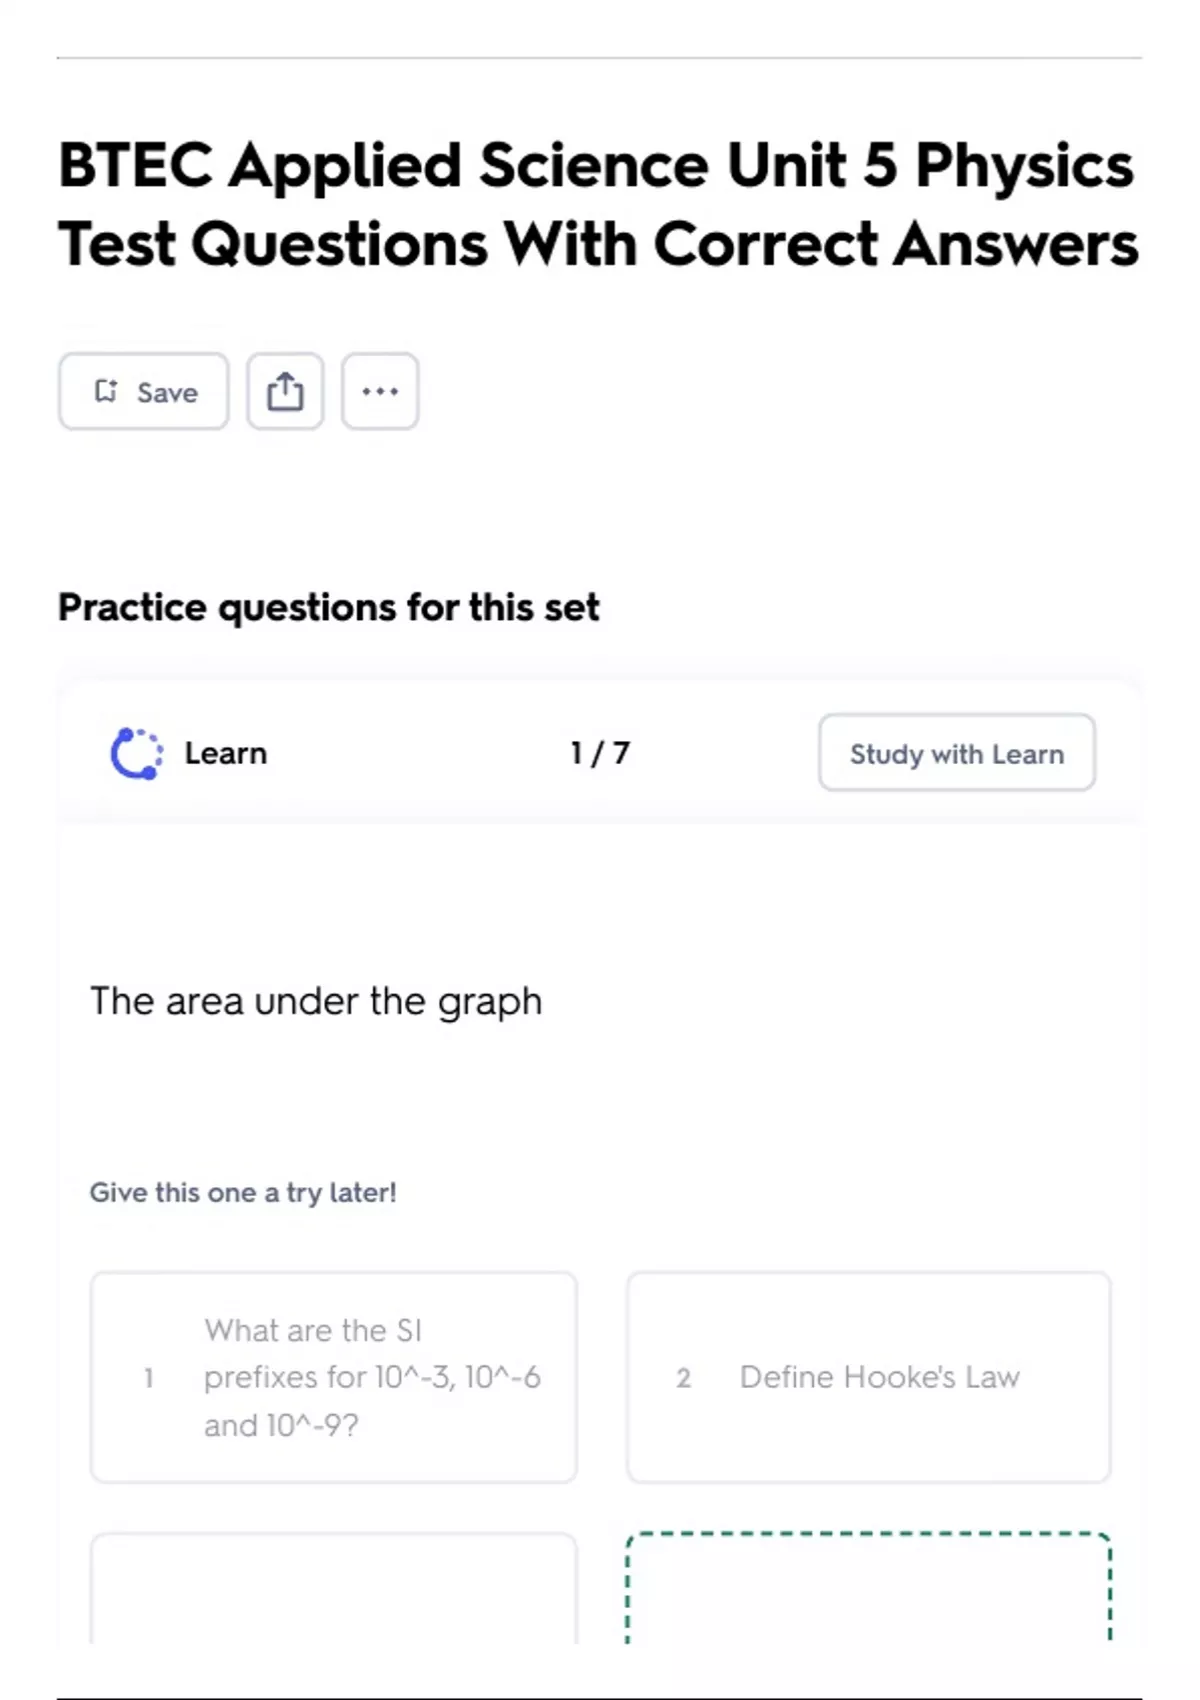The width and height of the screenshot is (1200, 1700).
Task: Click the Give this one a try later message
Action: click(x=243, y=1192)
